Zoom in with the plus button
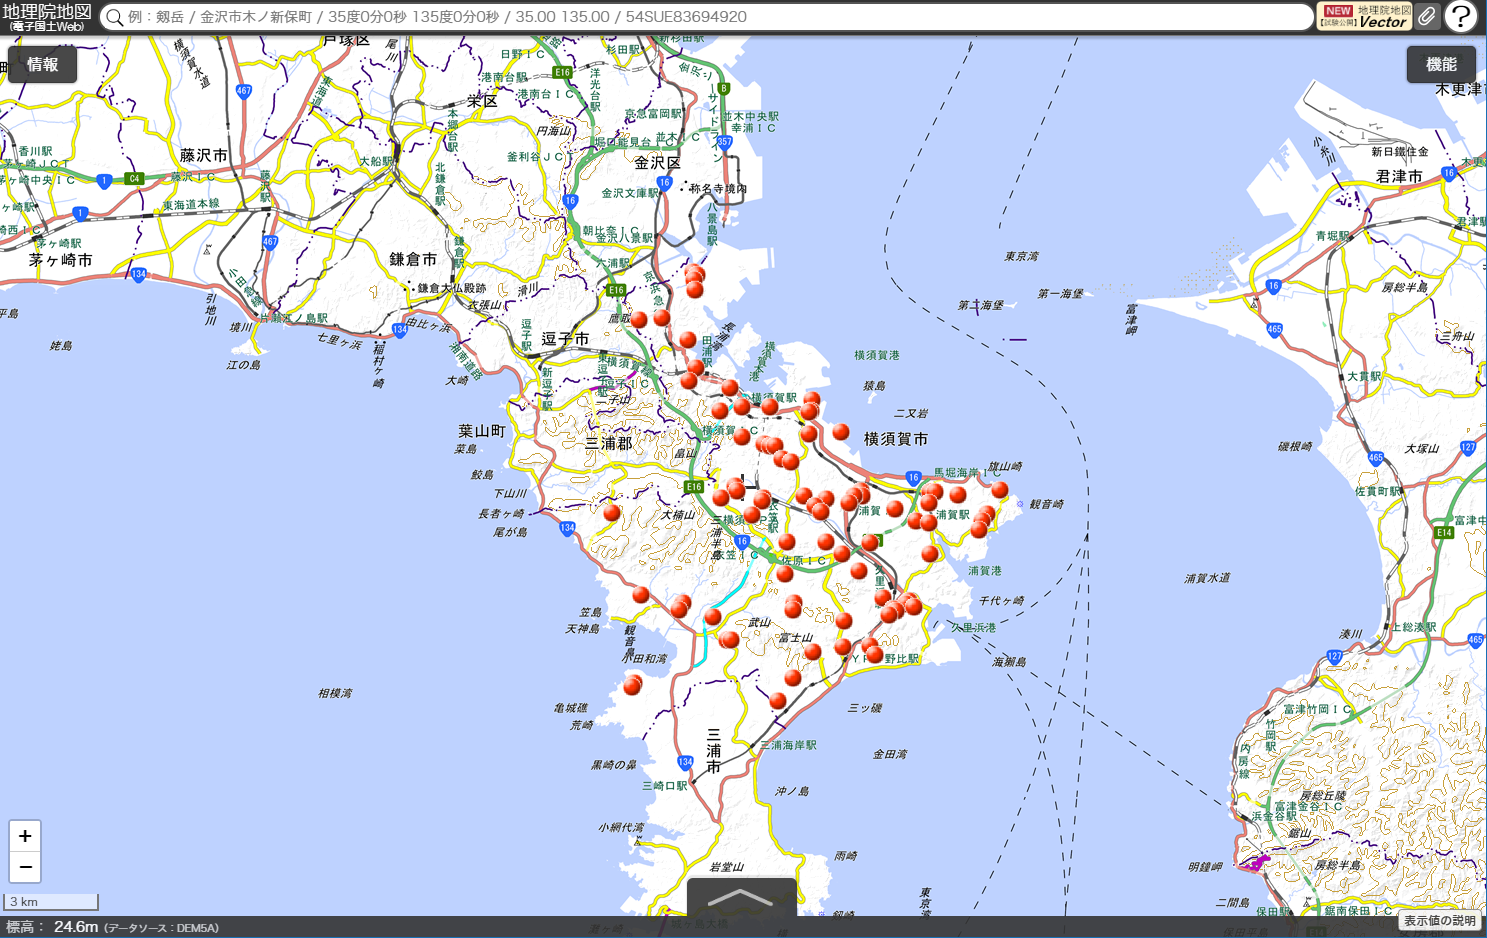1487x938 pixels. 25,836
